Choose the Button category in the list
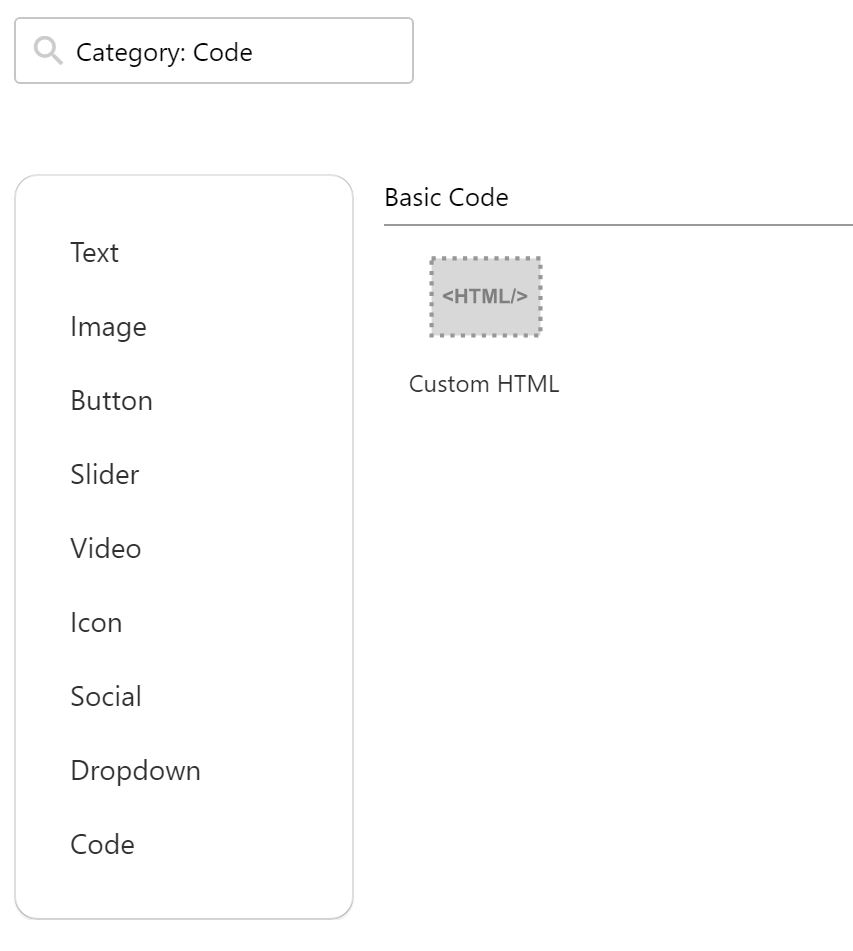Viewport: 853px width, 951px height. (112, 401)
